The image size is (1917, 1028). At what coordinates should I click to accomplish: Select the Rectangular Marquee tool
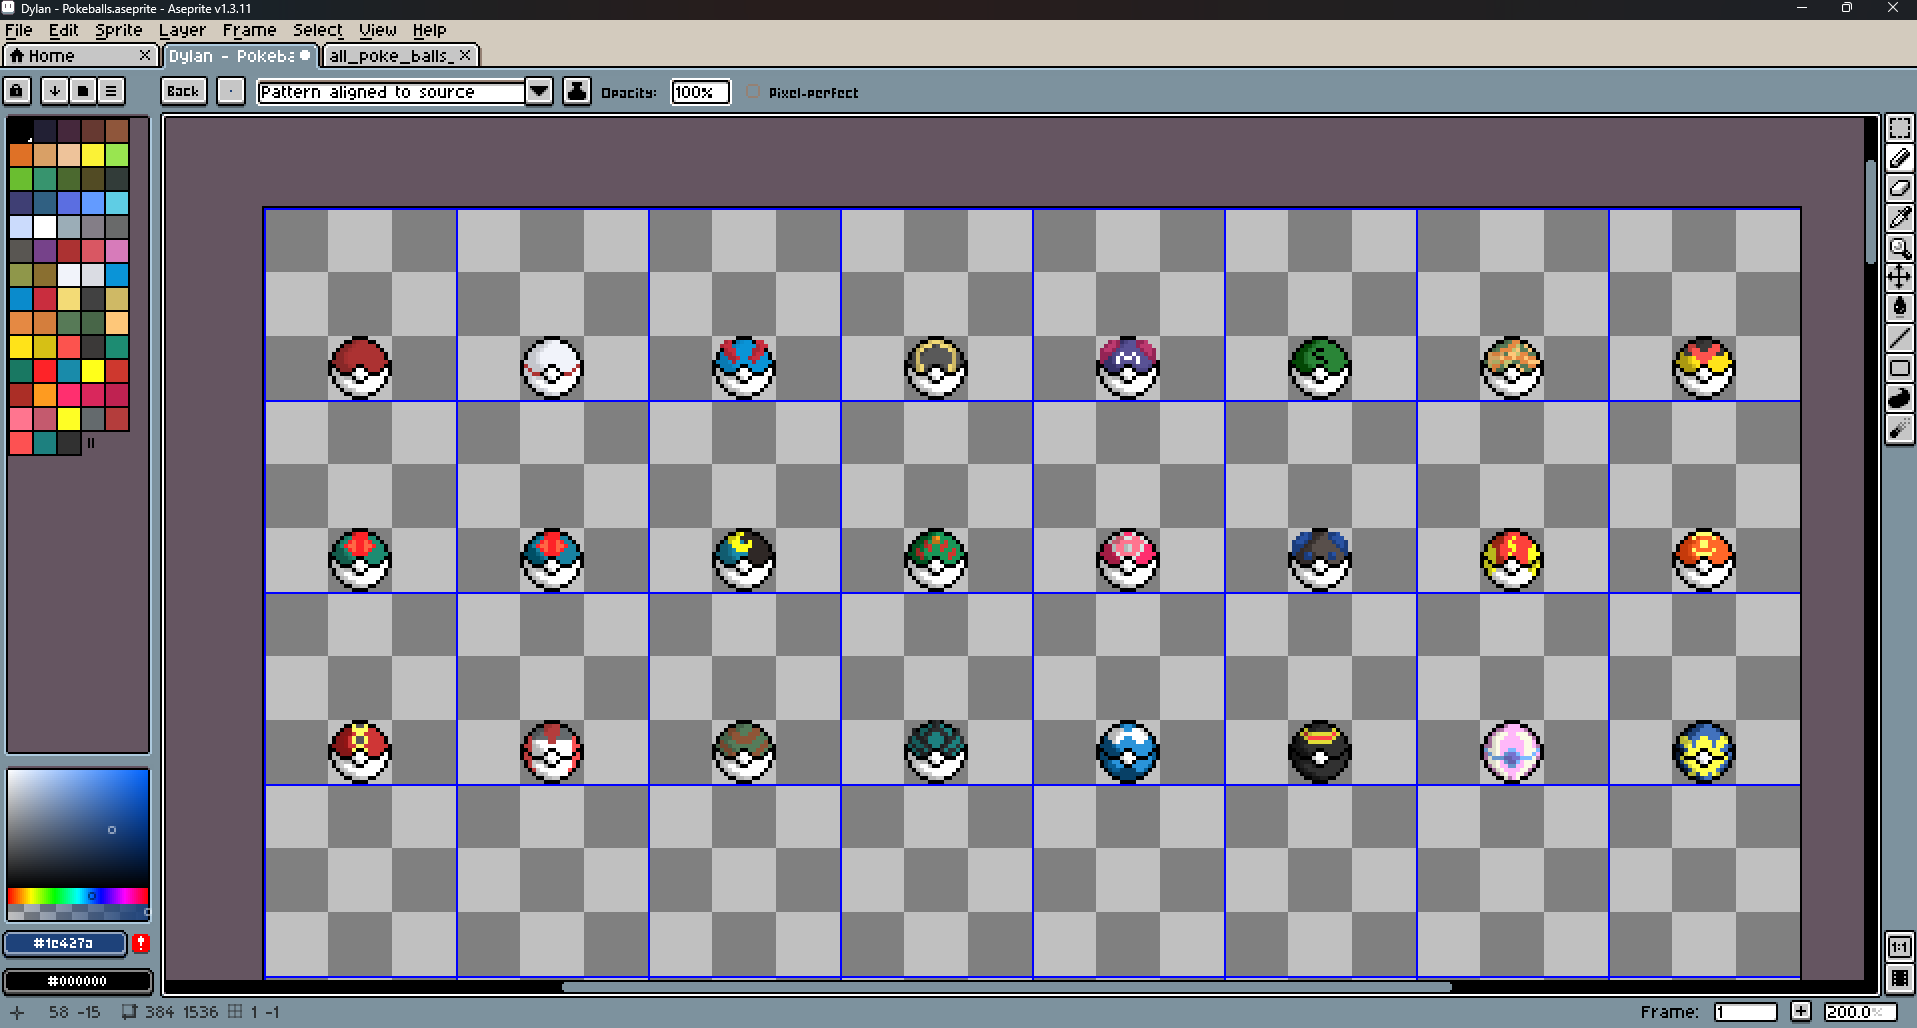tap(1899, 129)
